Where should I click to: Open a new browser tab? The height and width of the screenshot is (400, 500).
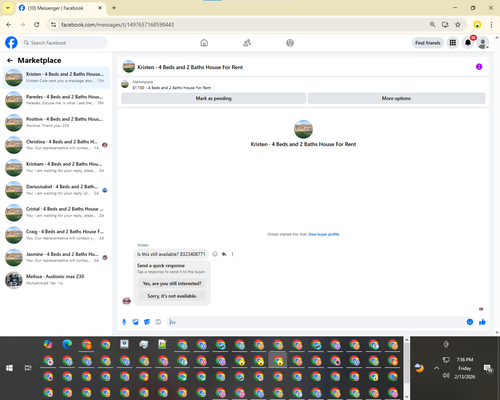(x=114, y=8)
